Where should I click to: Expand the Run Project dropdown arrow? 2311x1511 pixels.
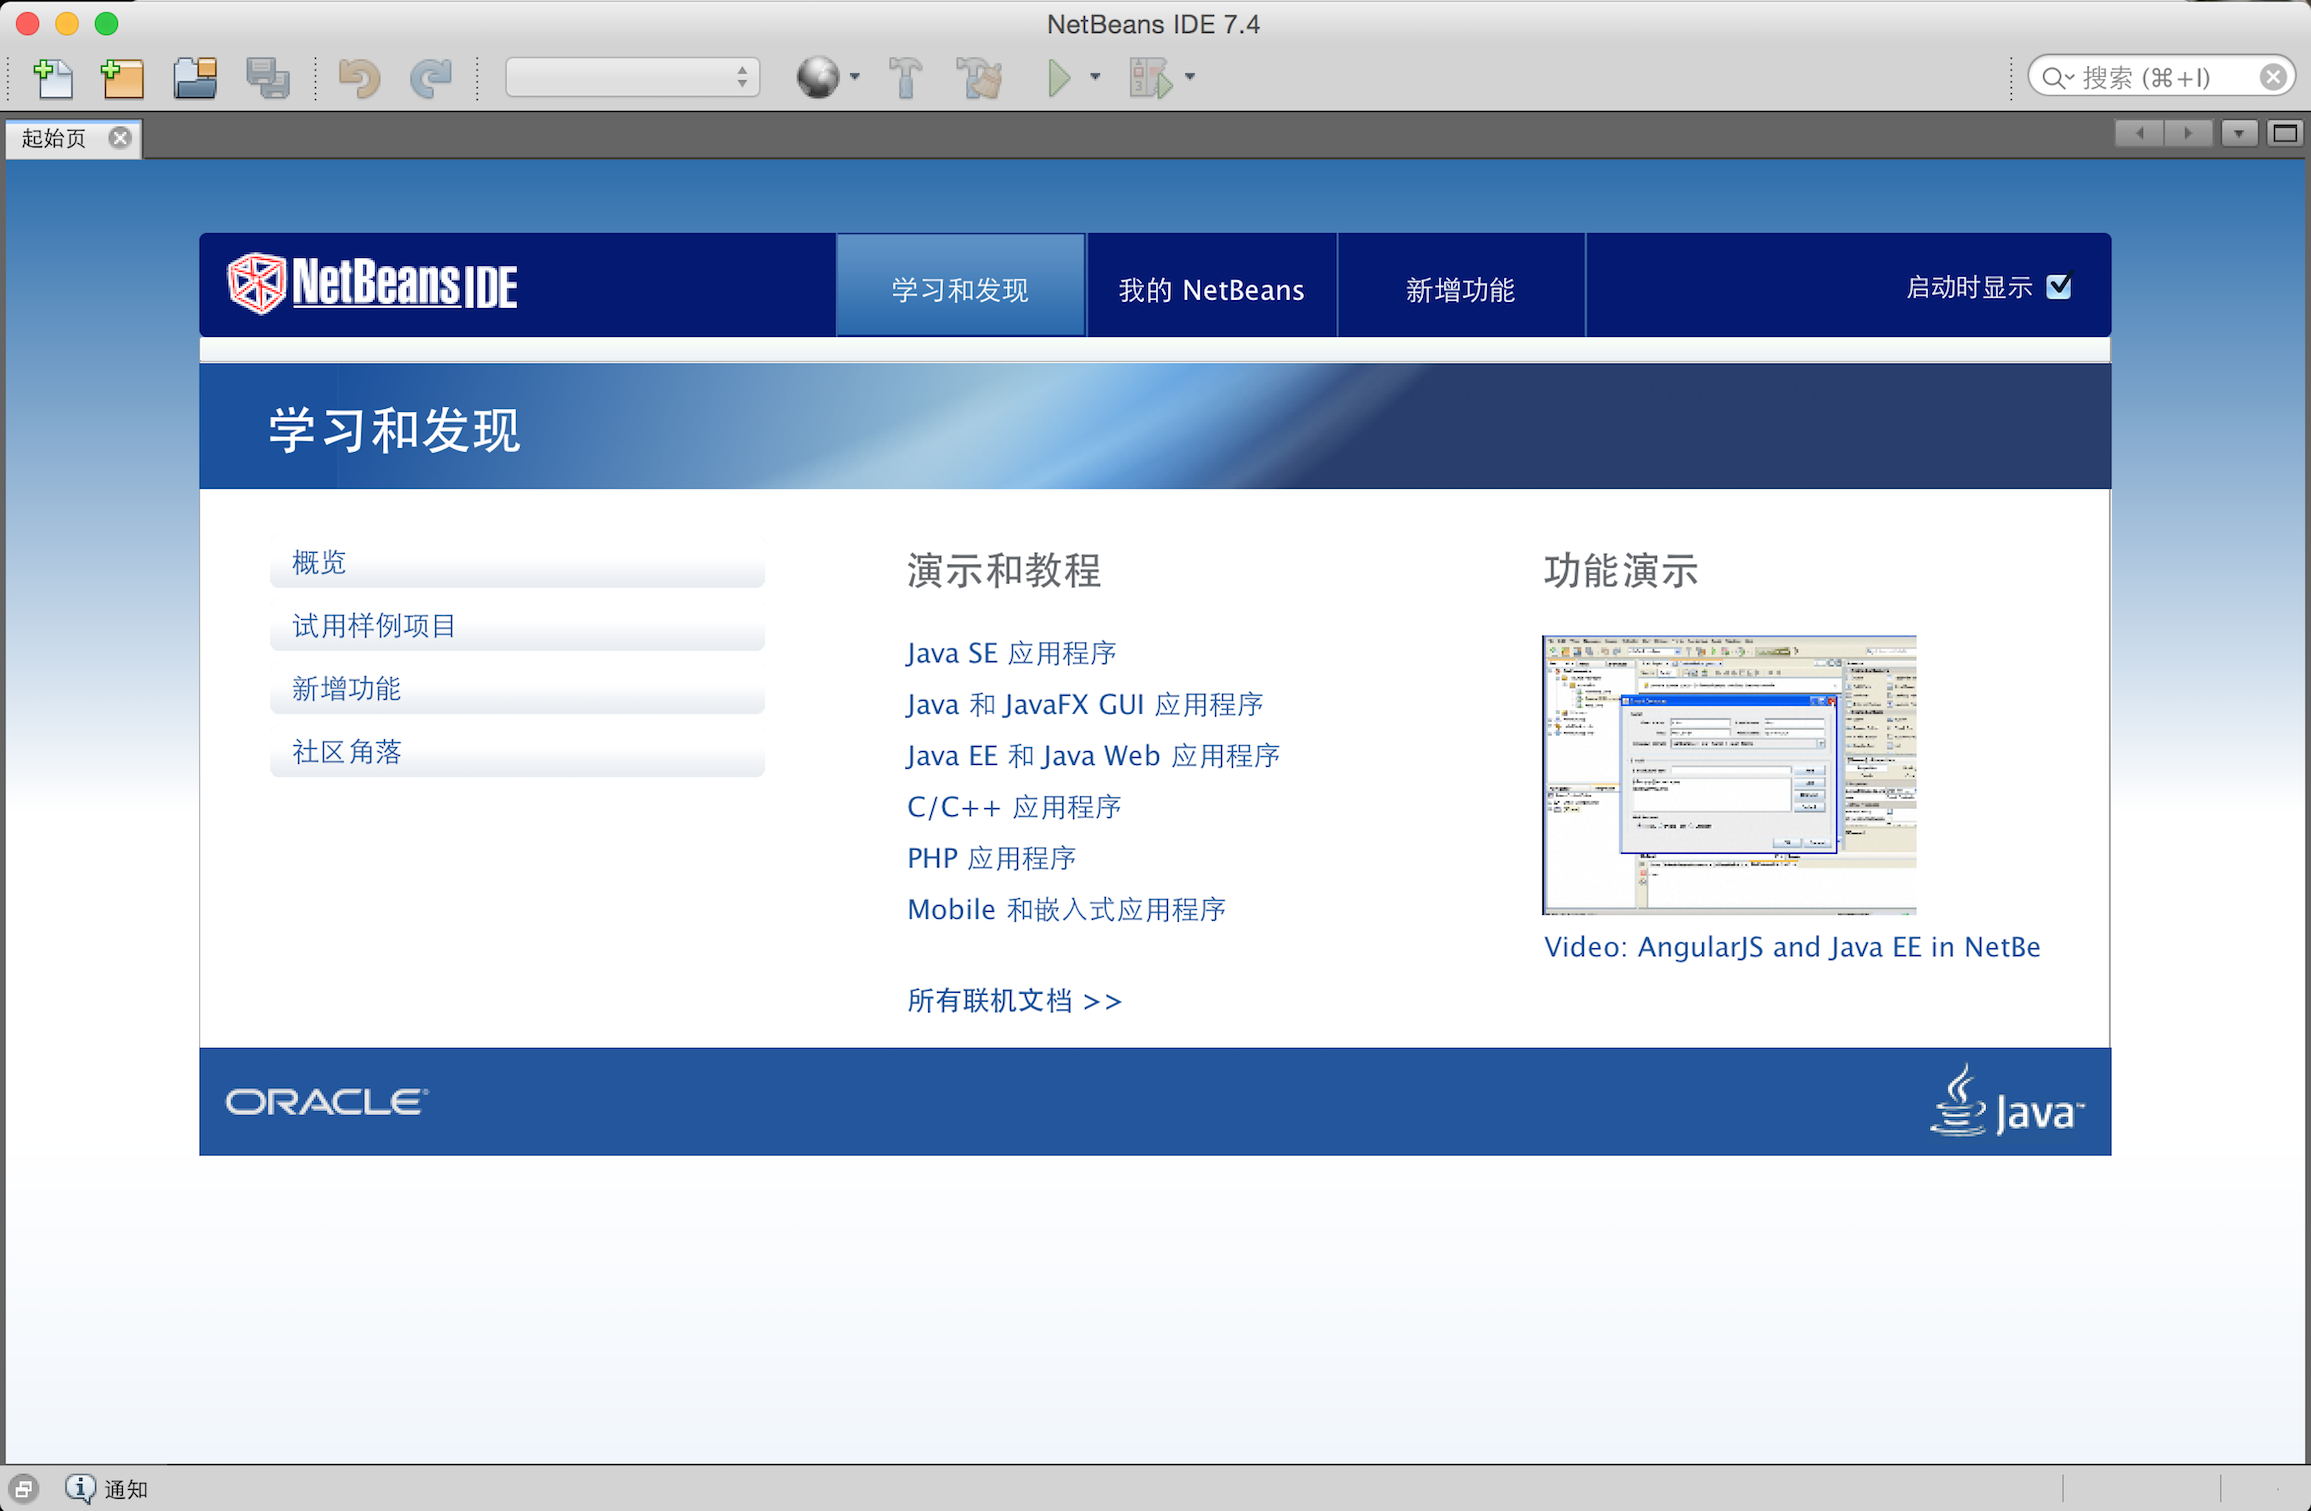tap(1095, 77)
